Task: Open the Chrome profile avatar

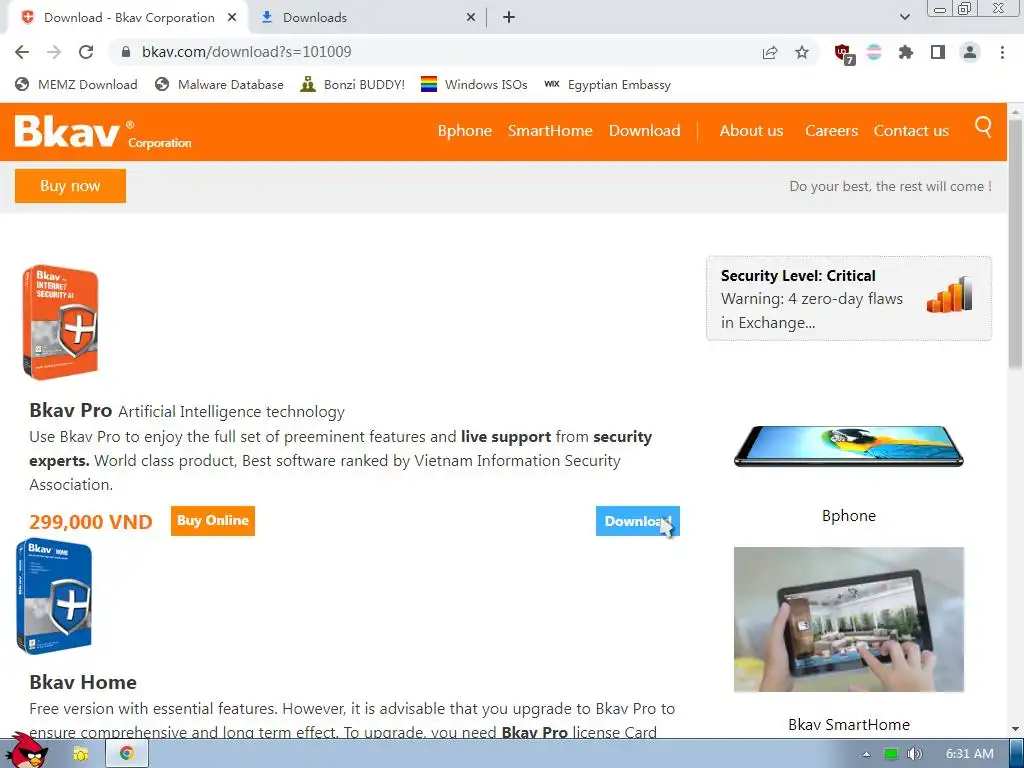Action: coord(970,52)
